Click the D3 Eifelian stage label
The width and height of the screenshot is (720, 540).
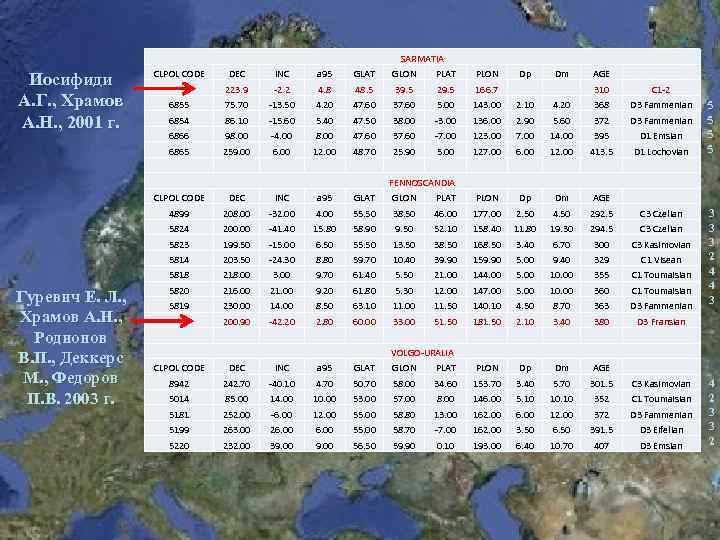(661, 430)
